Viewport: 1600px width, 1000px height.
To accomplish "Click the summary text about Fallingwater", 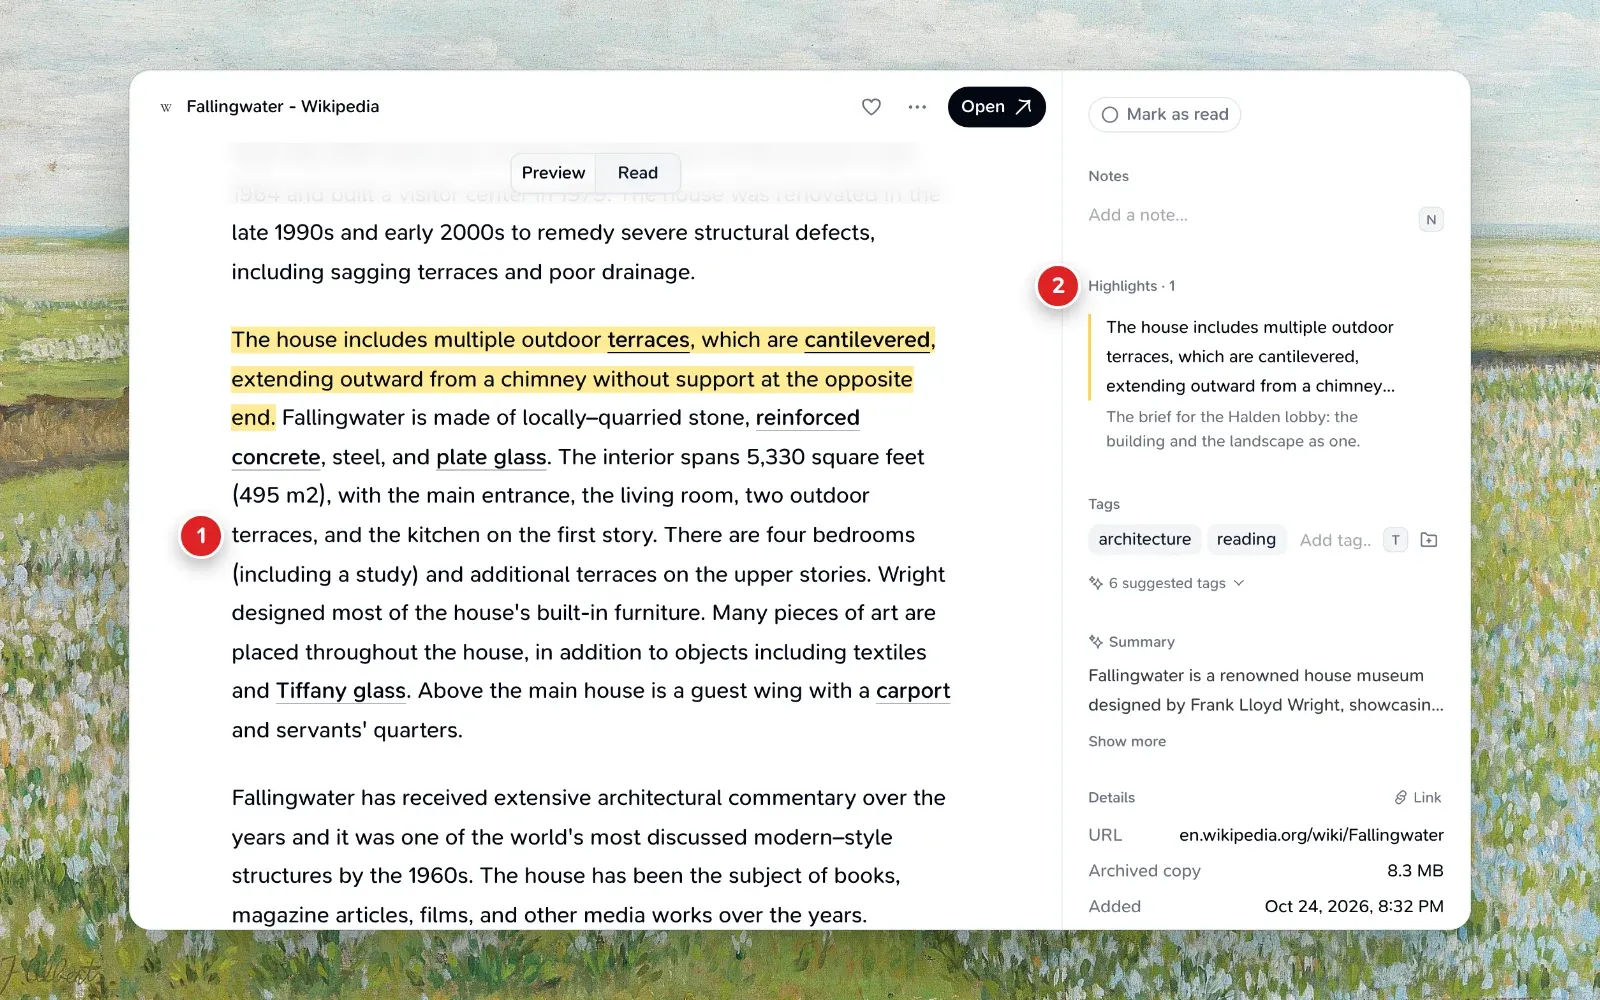I will (x=1266, y=690).
